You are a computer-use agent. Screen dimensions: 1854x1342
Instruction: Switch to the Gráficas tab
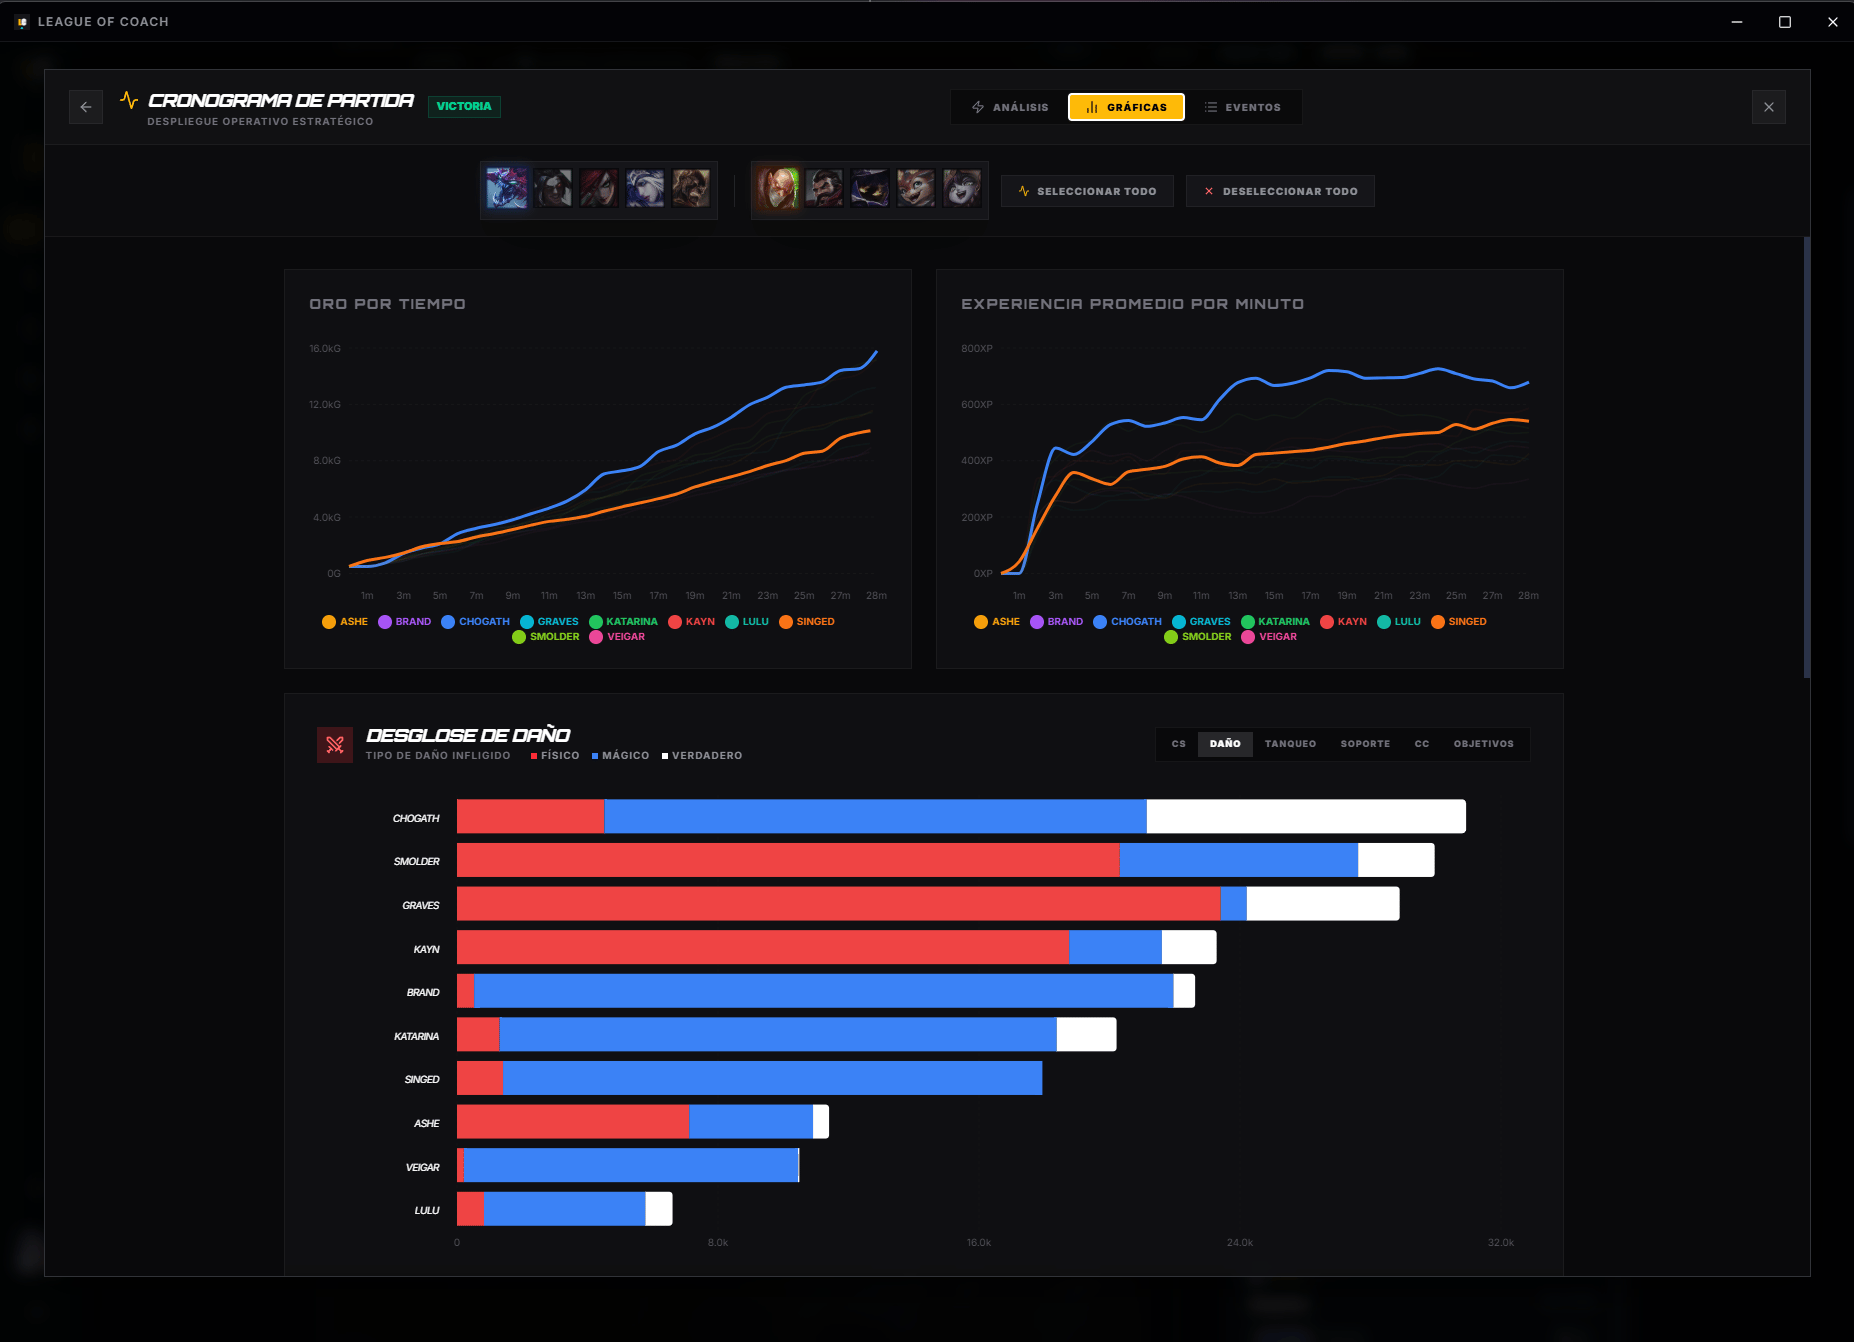point(1126,107)
